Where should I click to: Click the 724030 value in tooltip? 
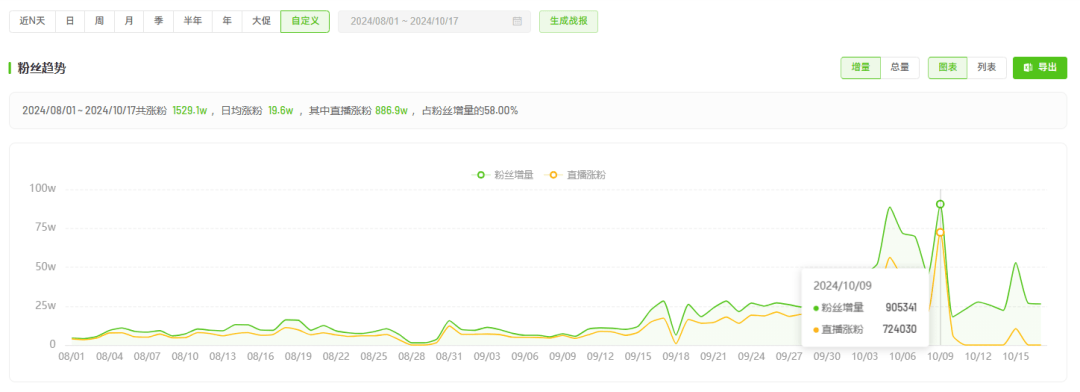click(900, 329)
